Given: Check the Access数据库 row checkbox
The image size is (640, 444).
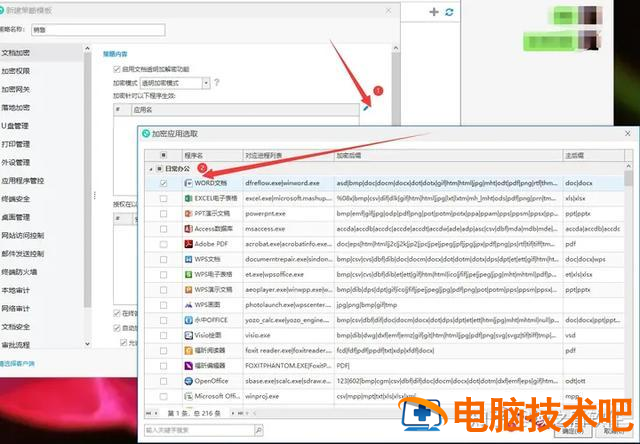Looking at the screenshot, I should click(x=164, y=229).
